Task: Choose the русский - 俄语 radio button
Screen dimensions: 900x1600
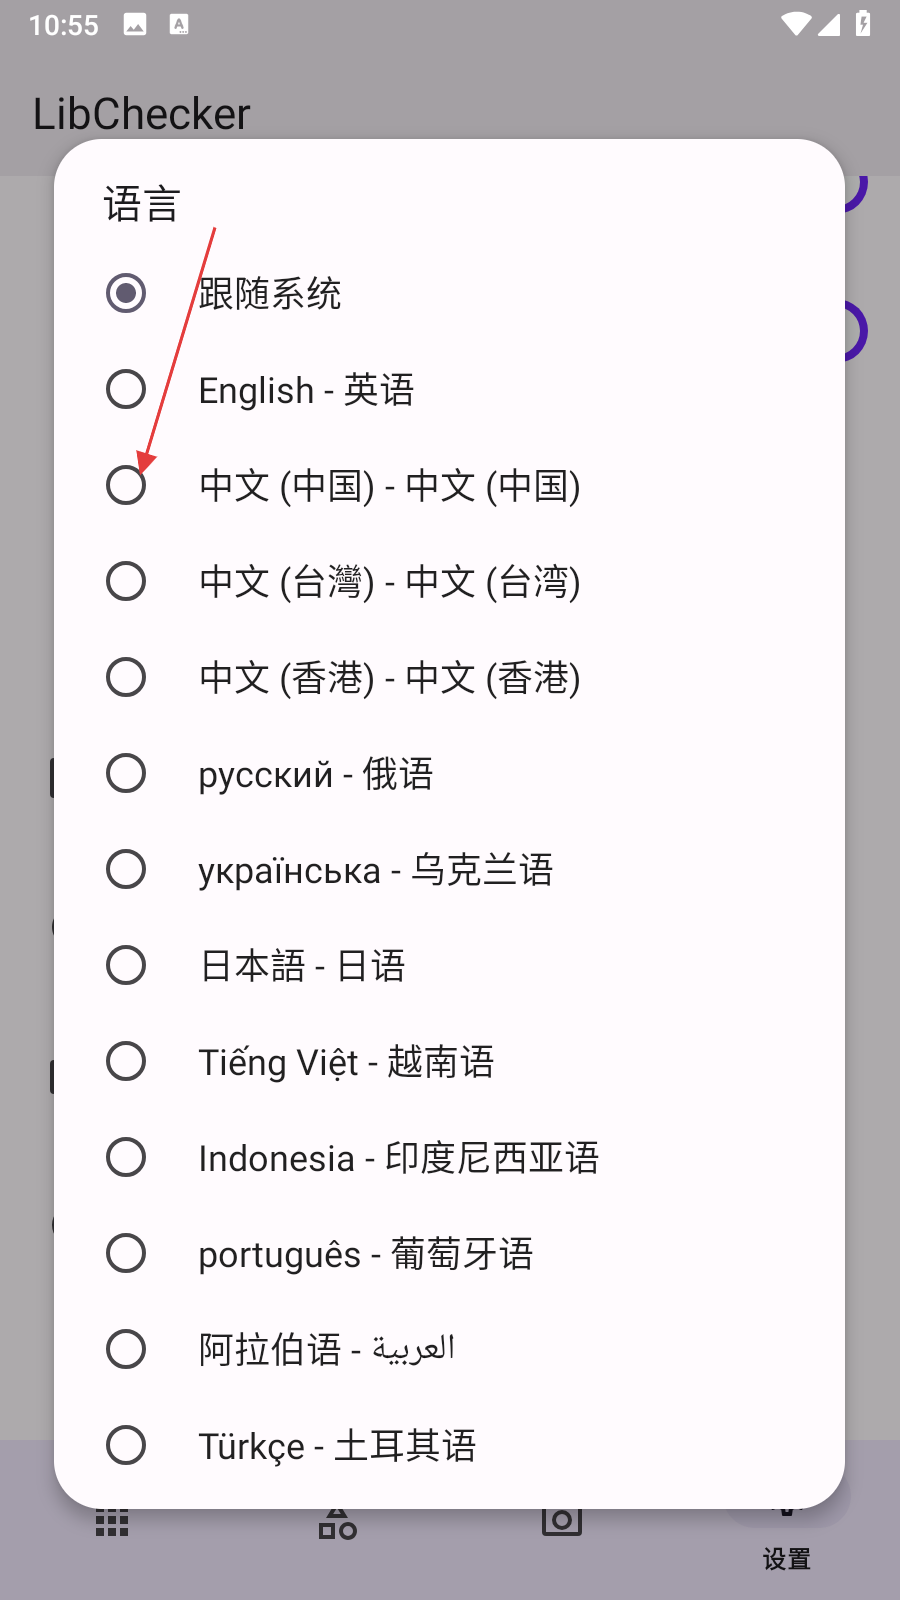Action: 126,773
